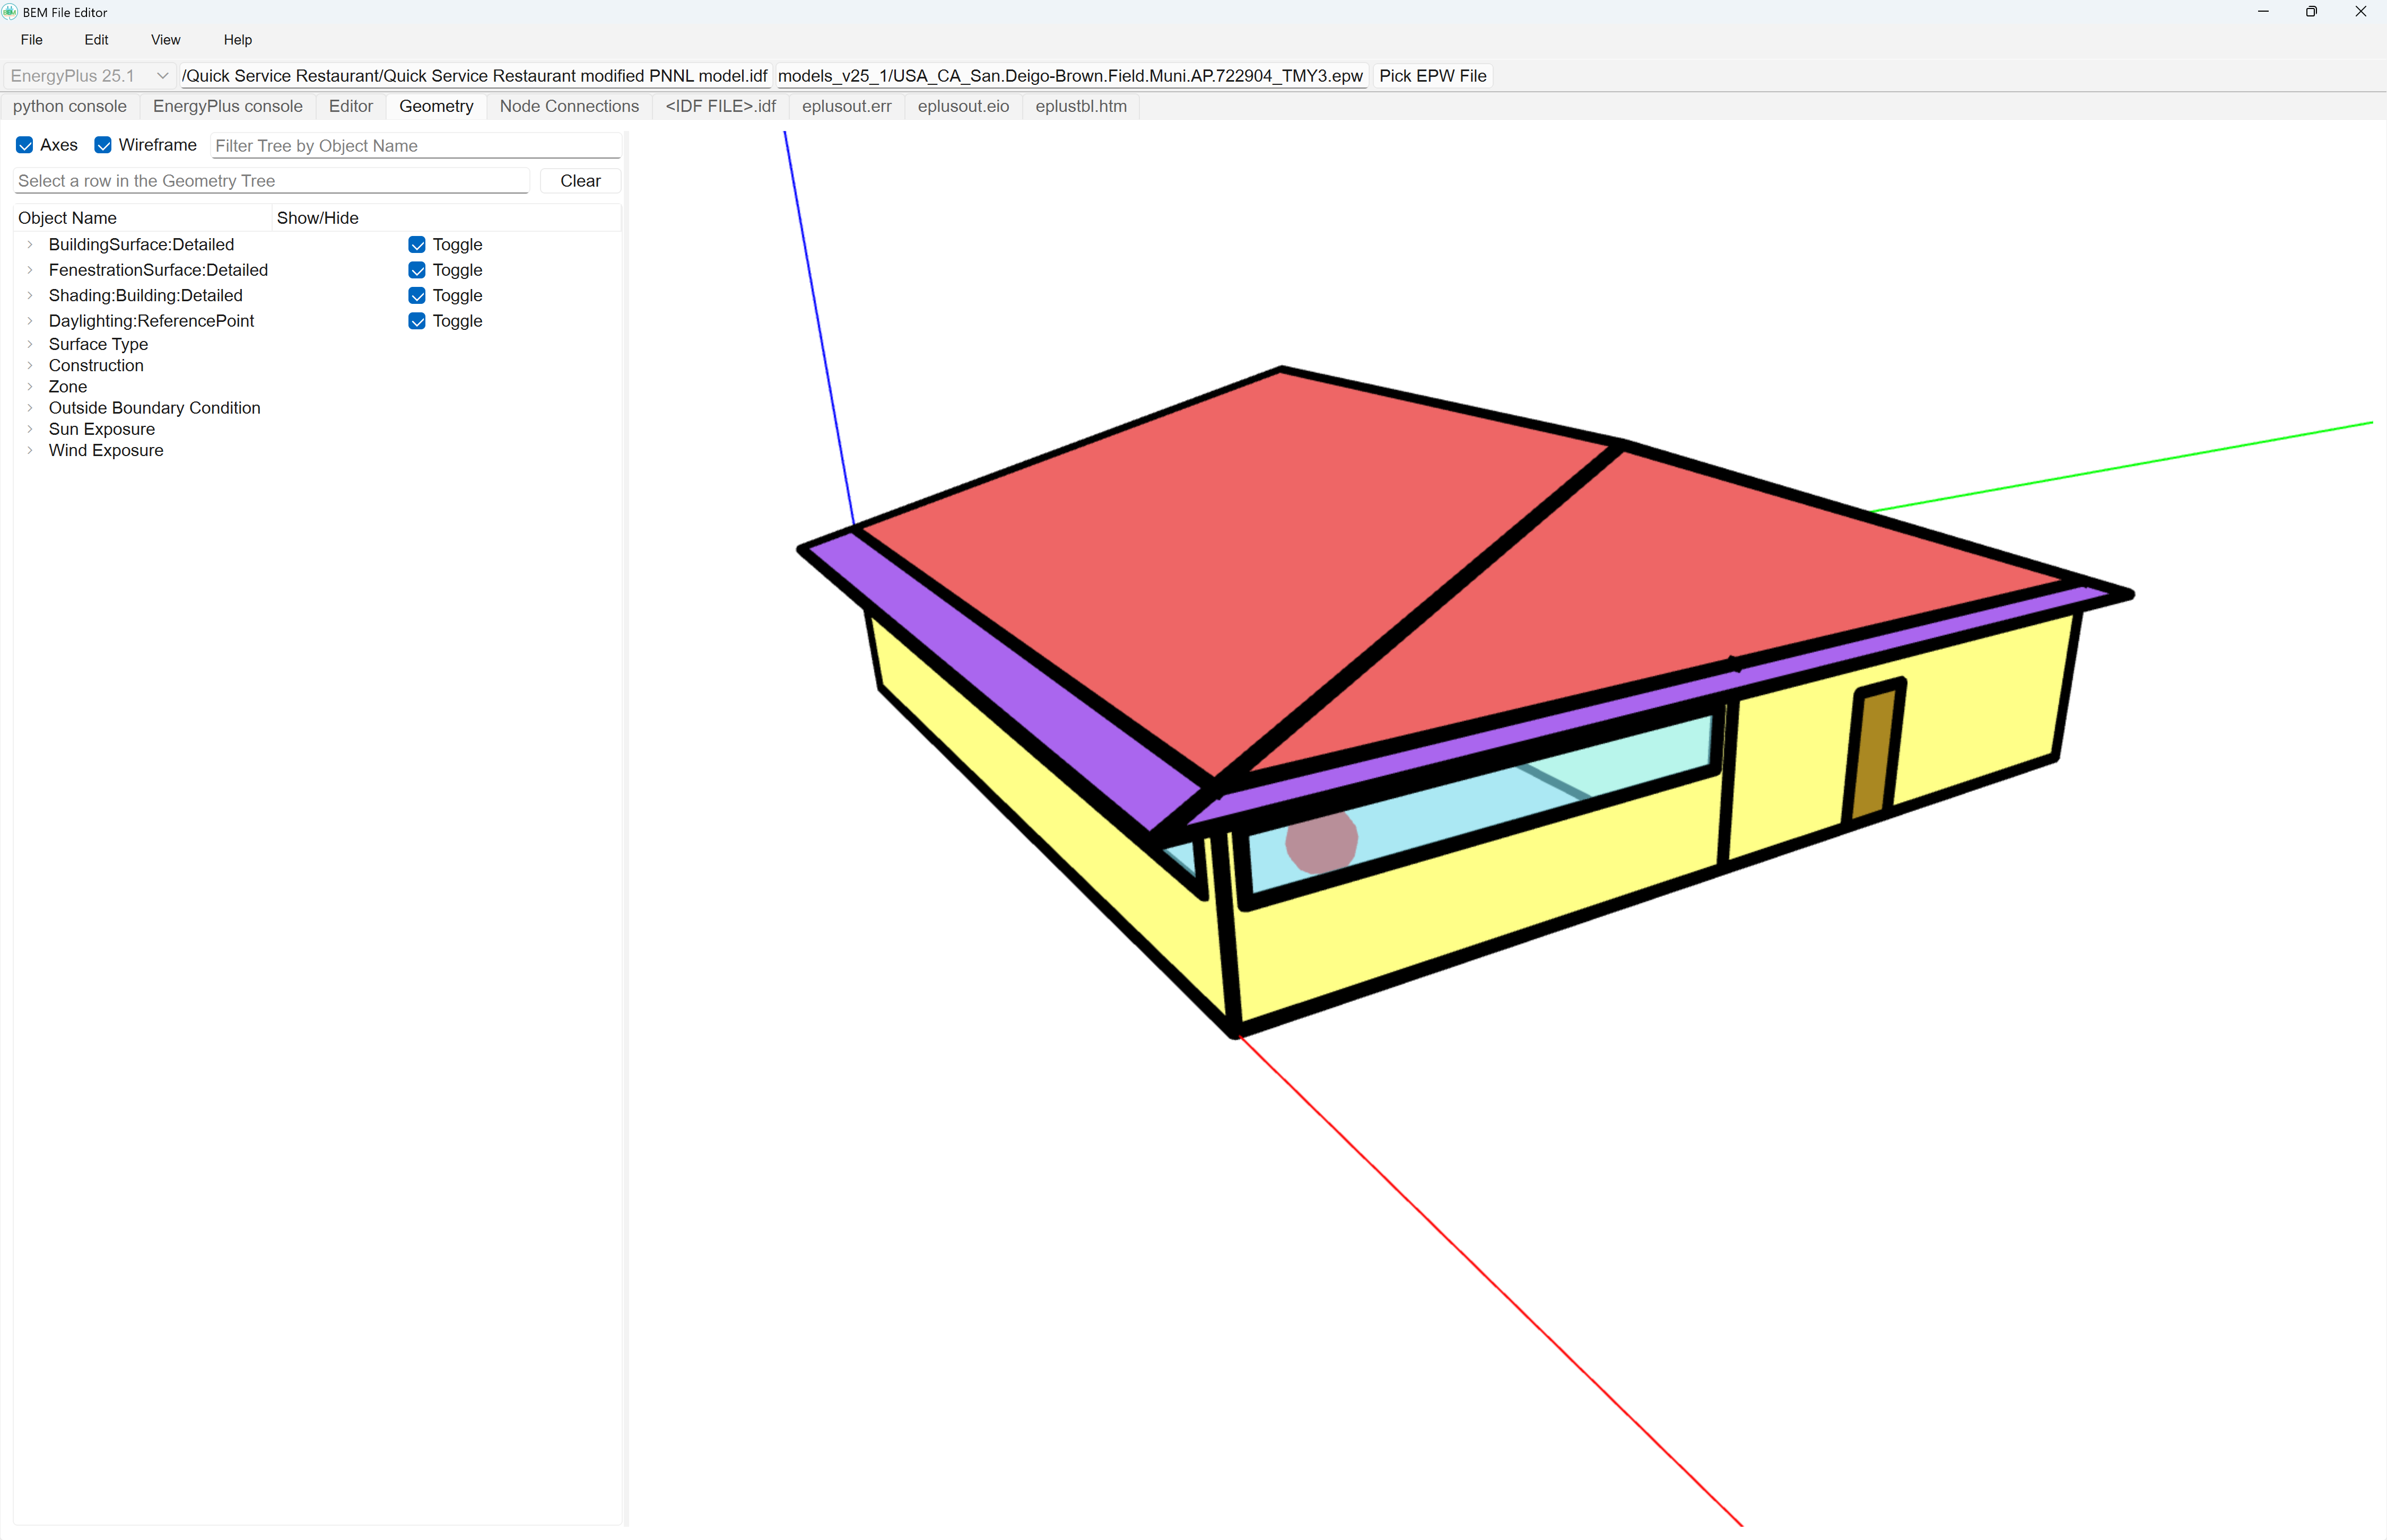Click the BEM File Editor app icon

point(10,12)
